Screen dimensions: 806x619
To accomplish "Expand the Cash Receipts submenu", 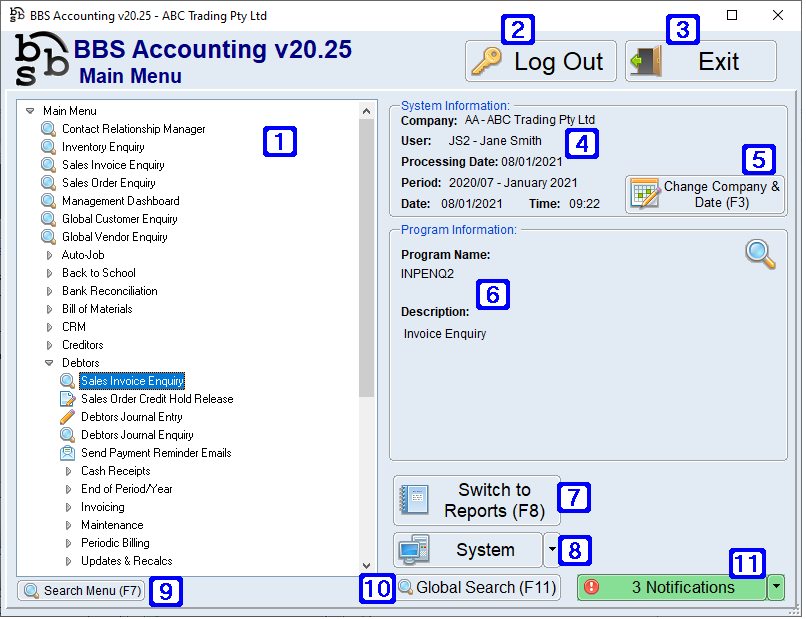I will pyautogui.click(x=69, y=471).
